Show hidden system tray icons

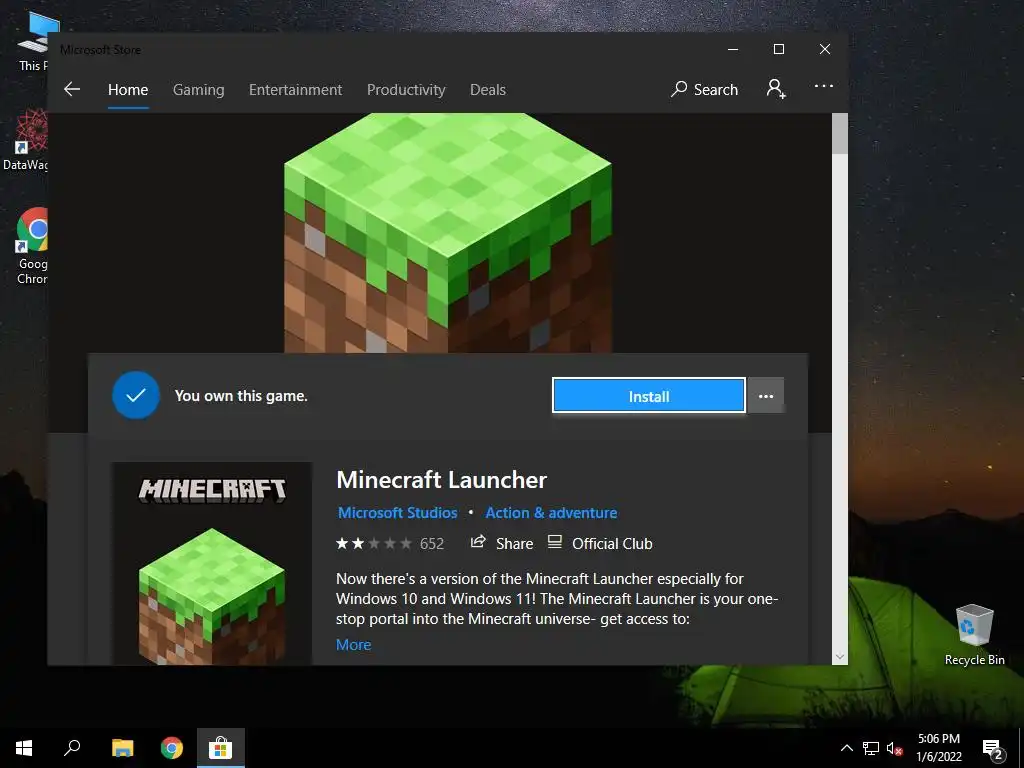click(846, 748)
